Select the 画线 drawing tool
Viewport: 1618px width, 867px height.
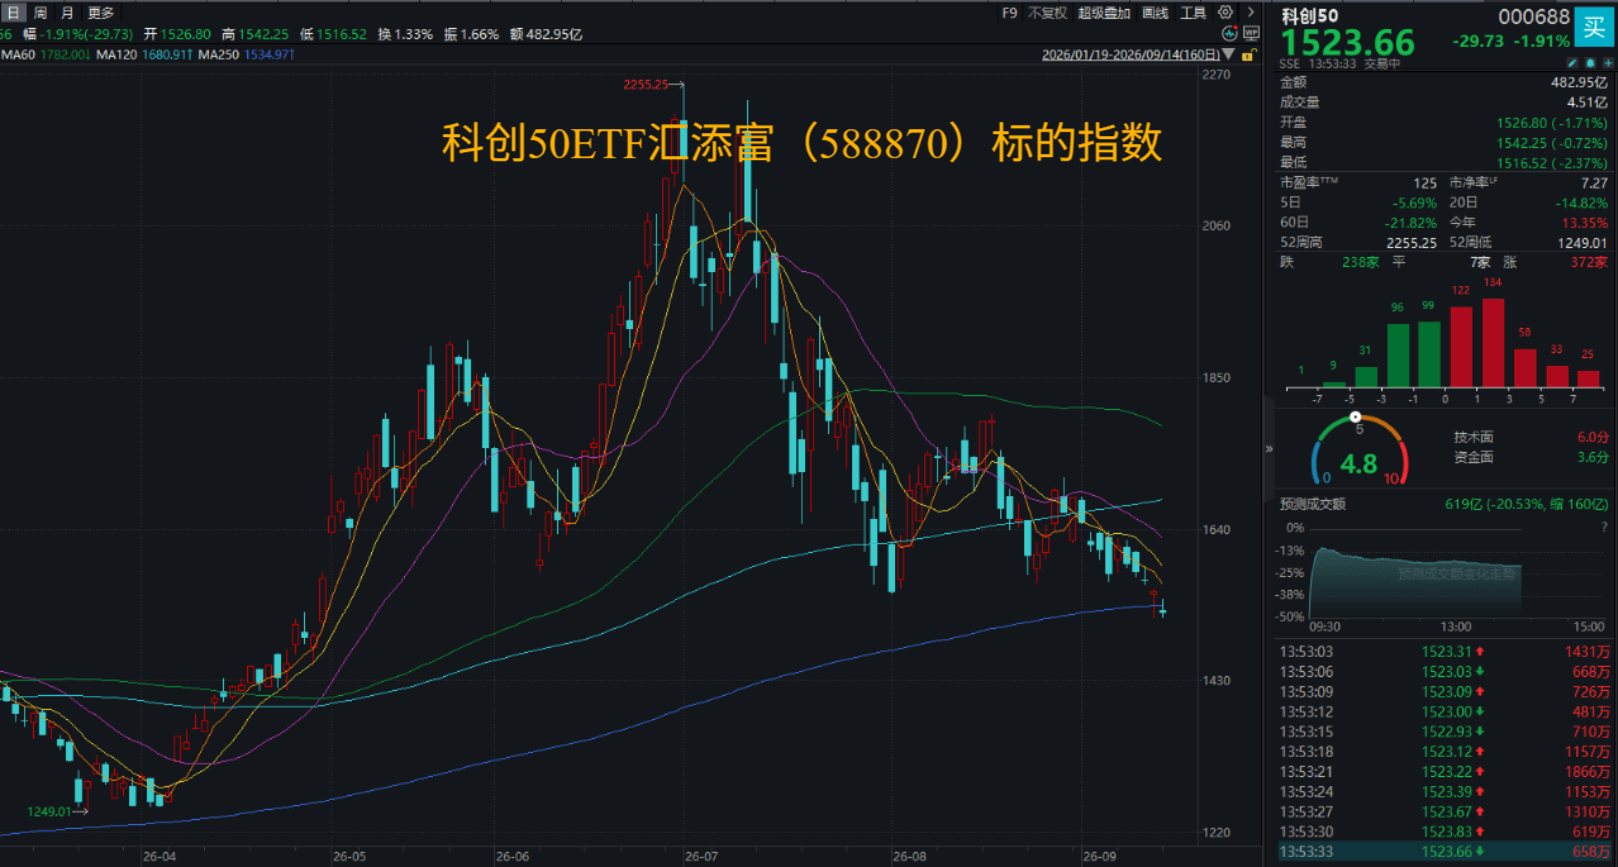point(1155,13)
